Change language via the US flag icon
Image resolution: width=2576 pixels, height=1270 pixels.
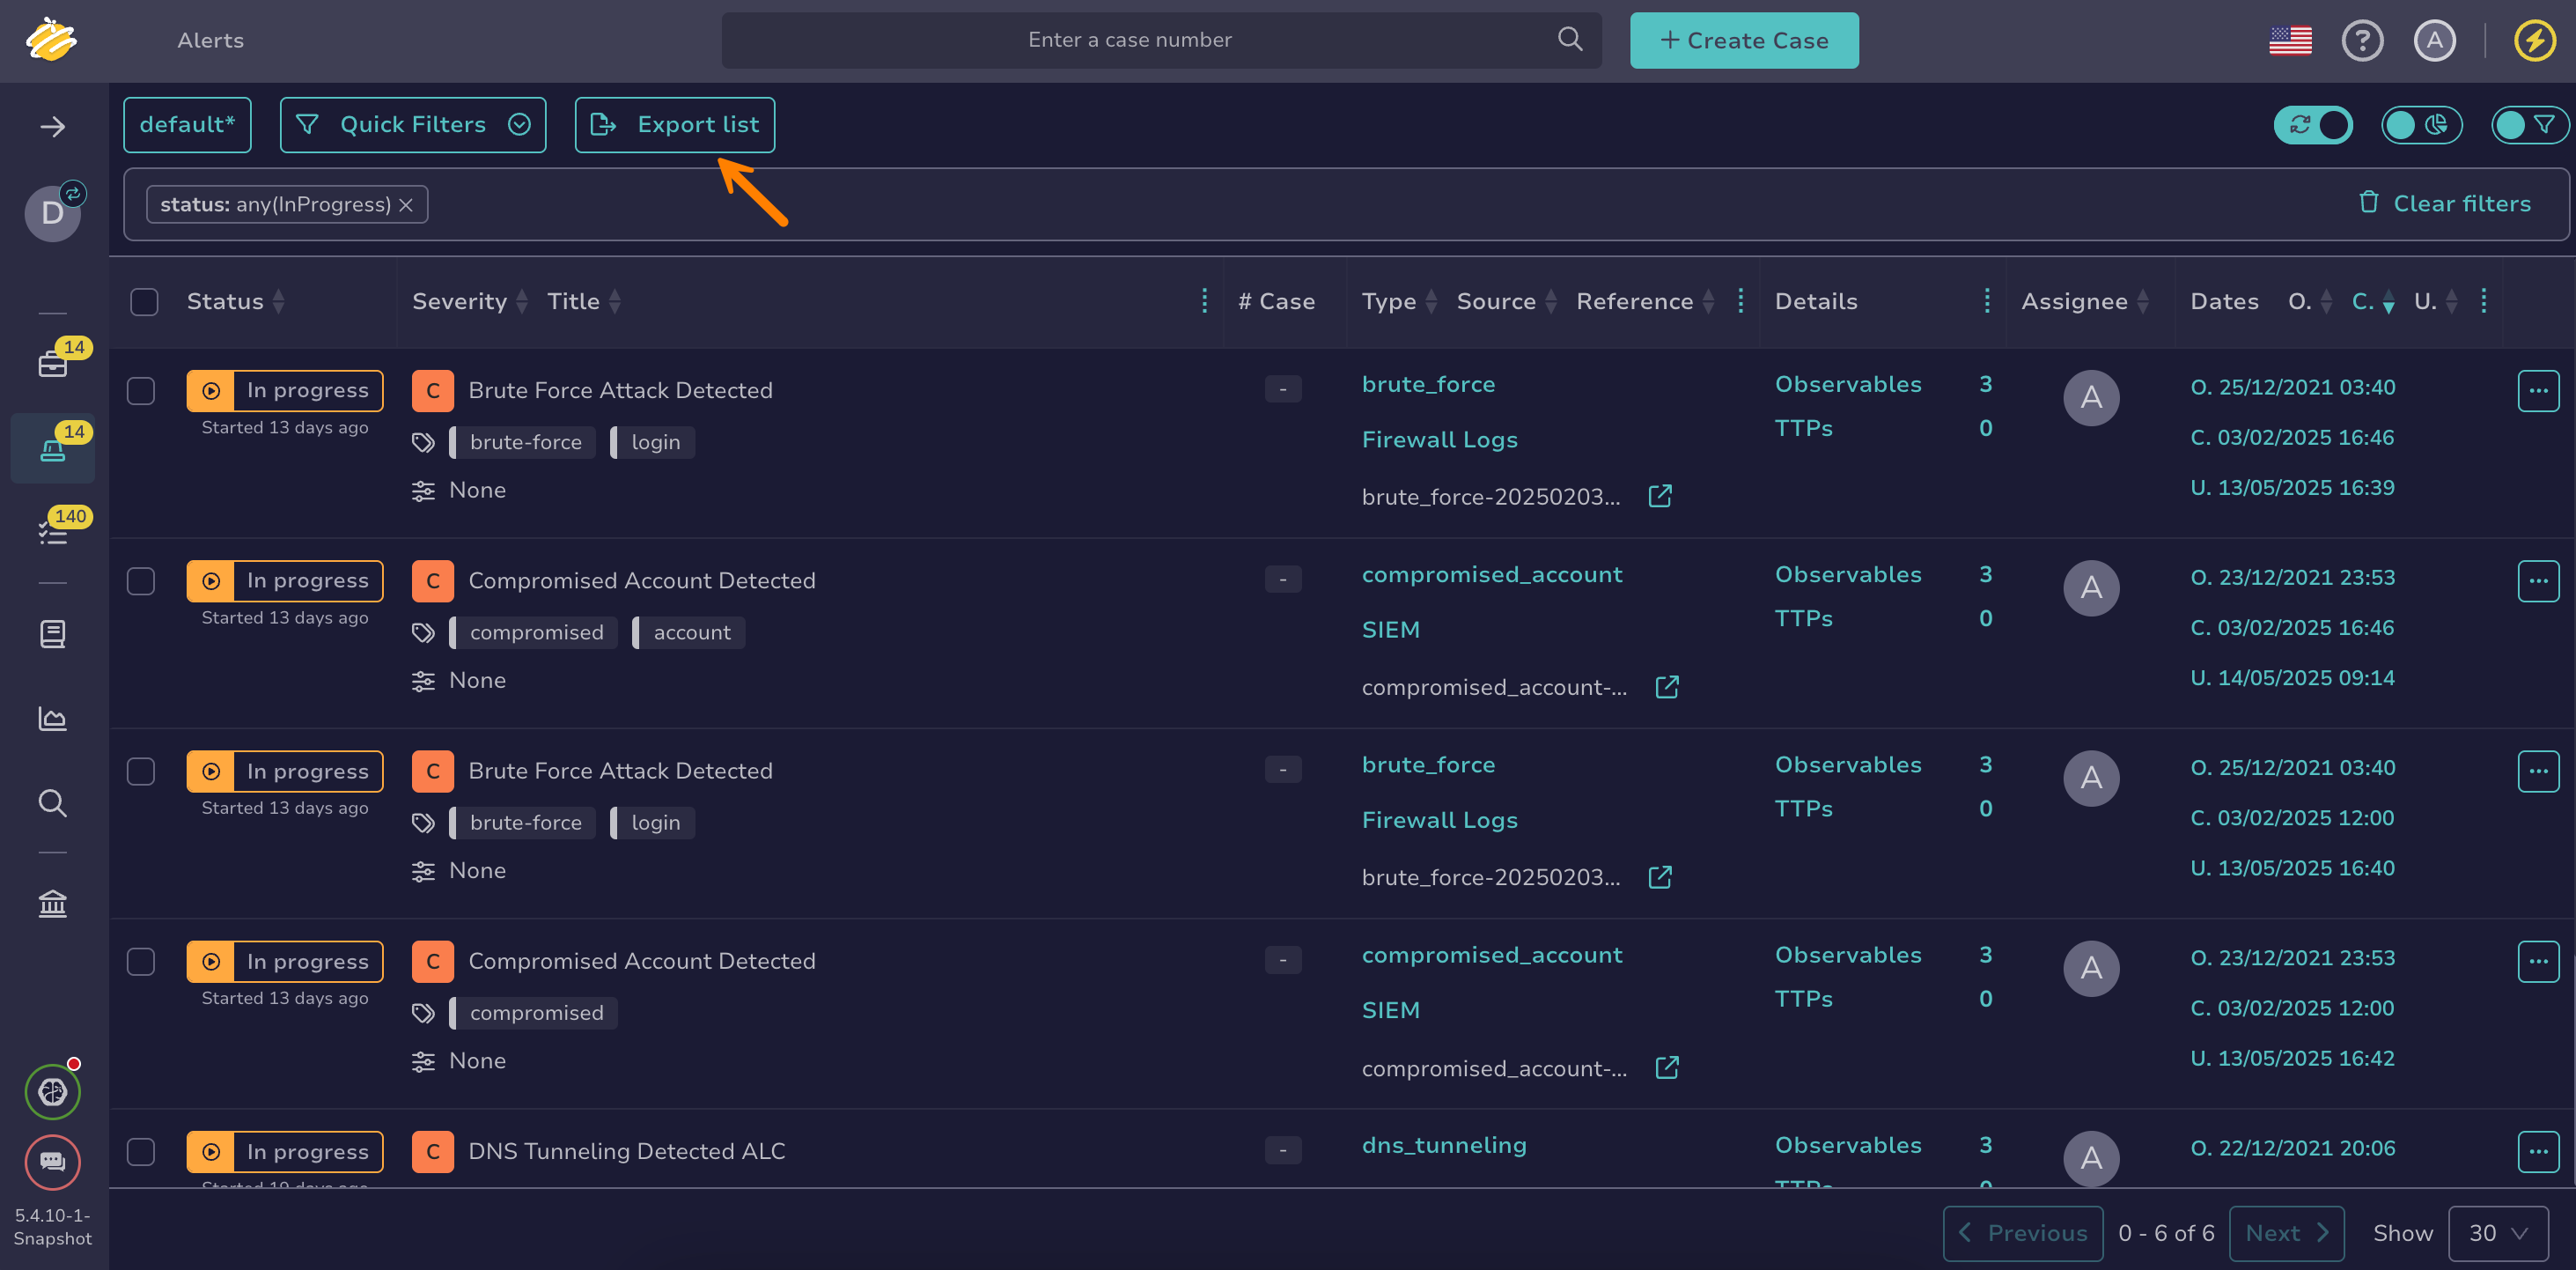point(2290,40)
